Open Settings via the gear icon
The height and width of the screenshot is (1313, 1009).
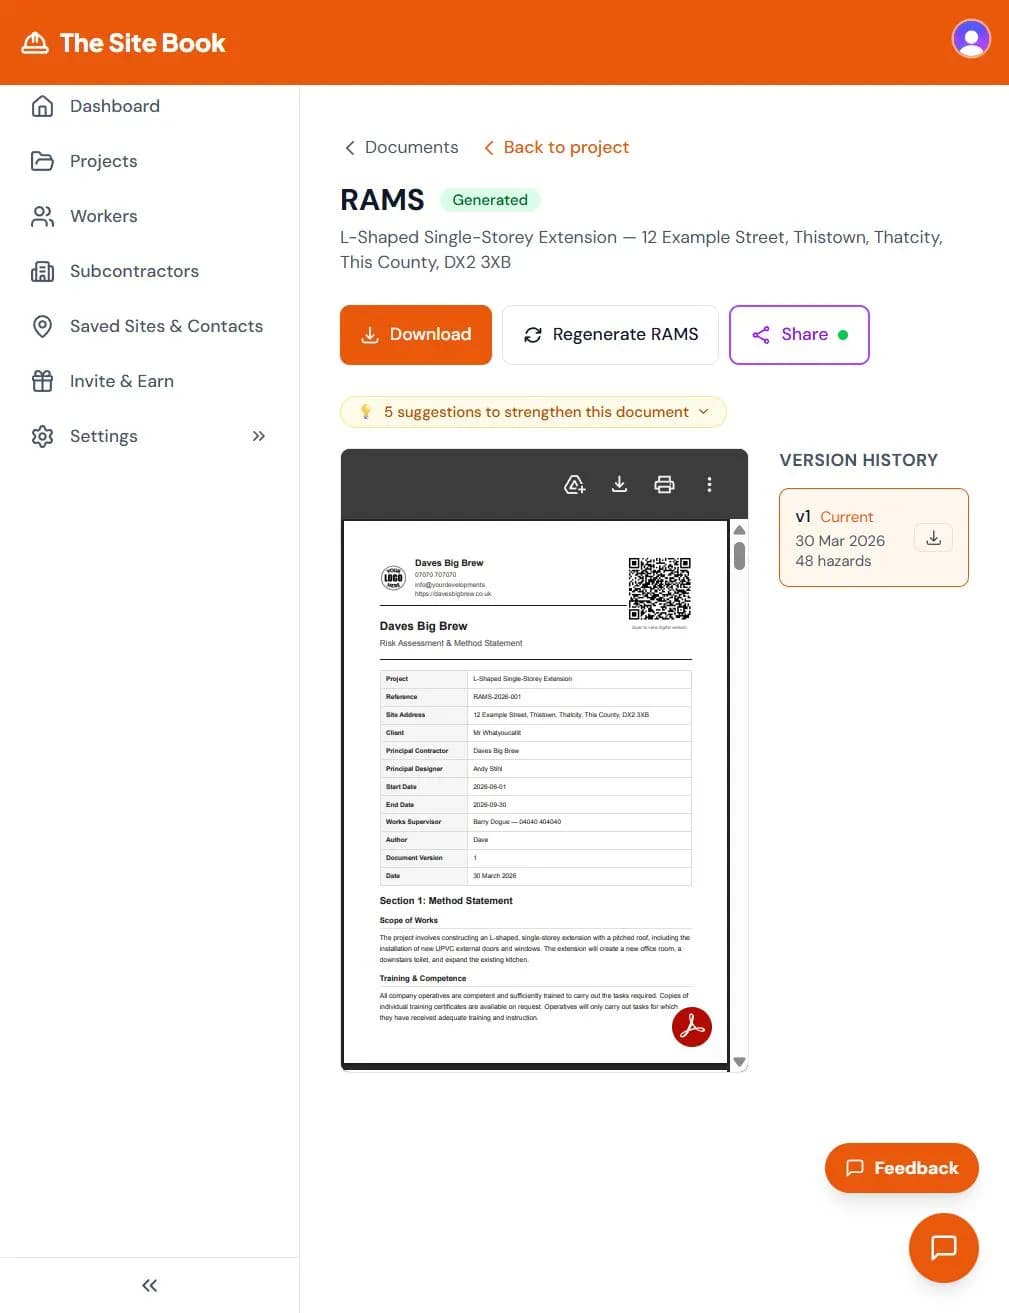point(41,436)
